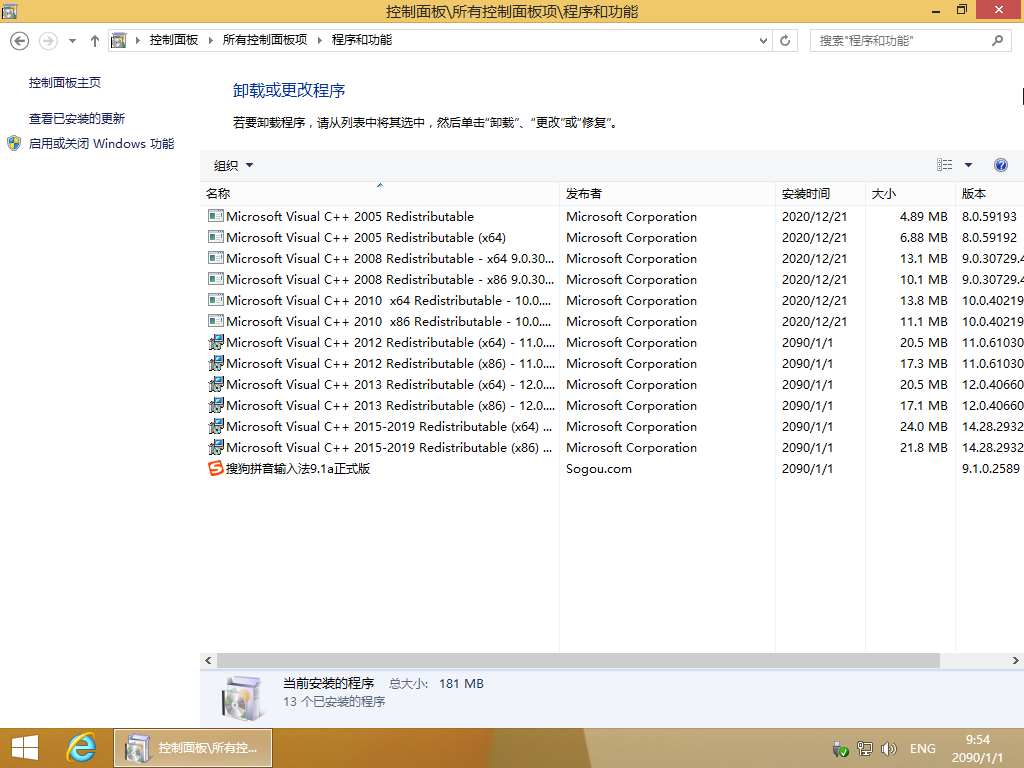Open the recent locations dropdown arrow
Screen dimensions: 1024x768
[72, 41]
